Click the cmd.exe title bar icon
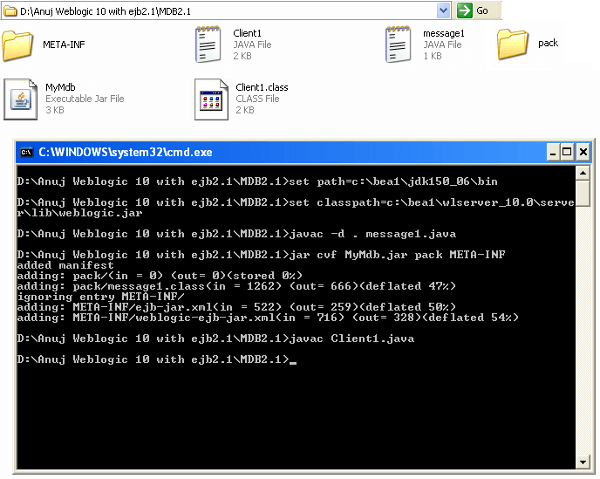This screenshot has width=600, height=479. point(27,152)
